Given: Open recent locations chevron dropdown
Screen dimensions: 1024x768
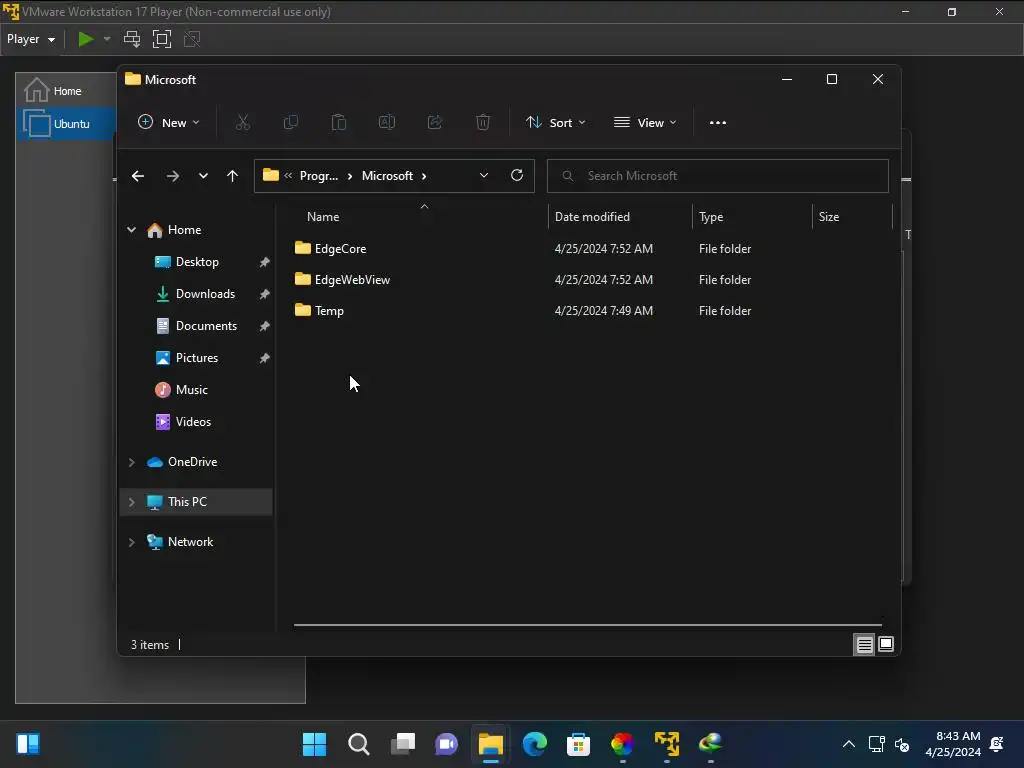Looking at the screenshot, I should tap(203, 176).
